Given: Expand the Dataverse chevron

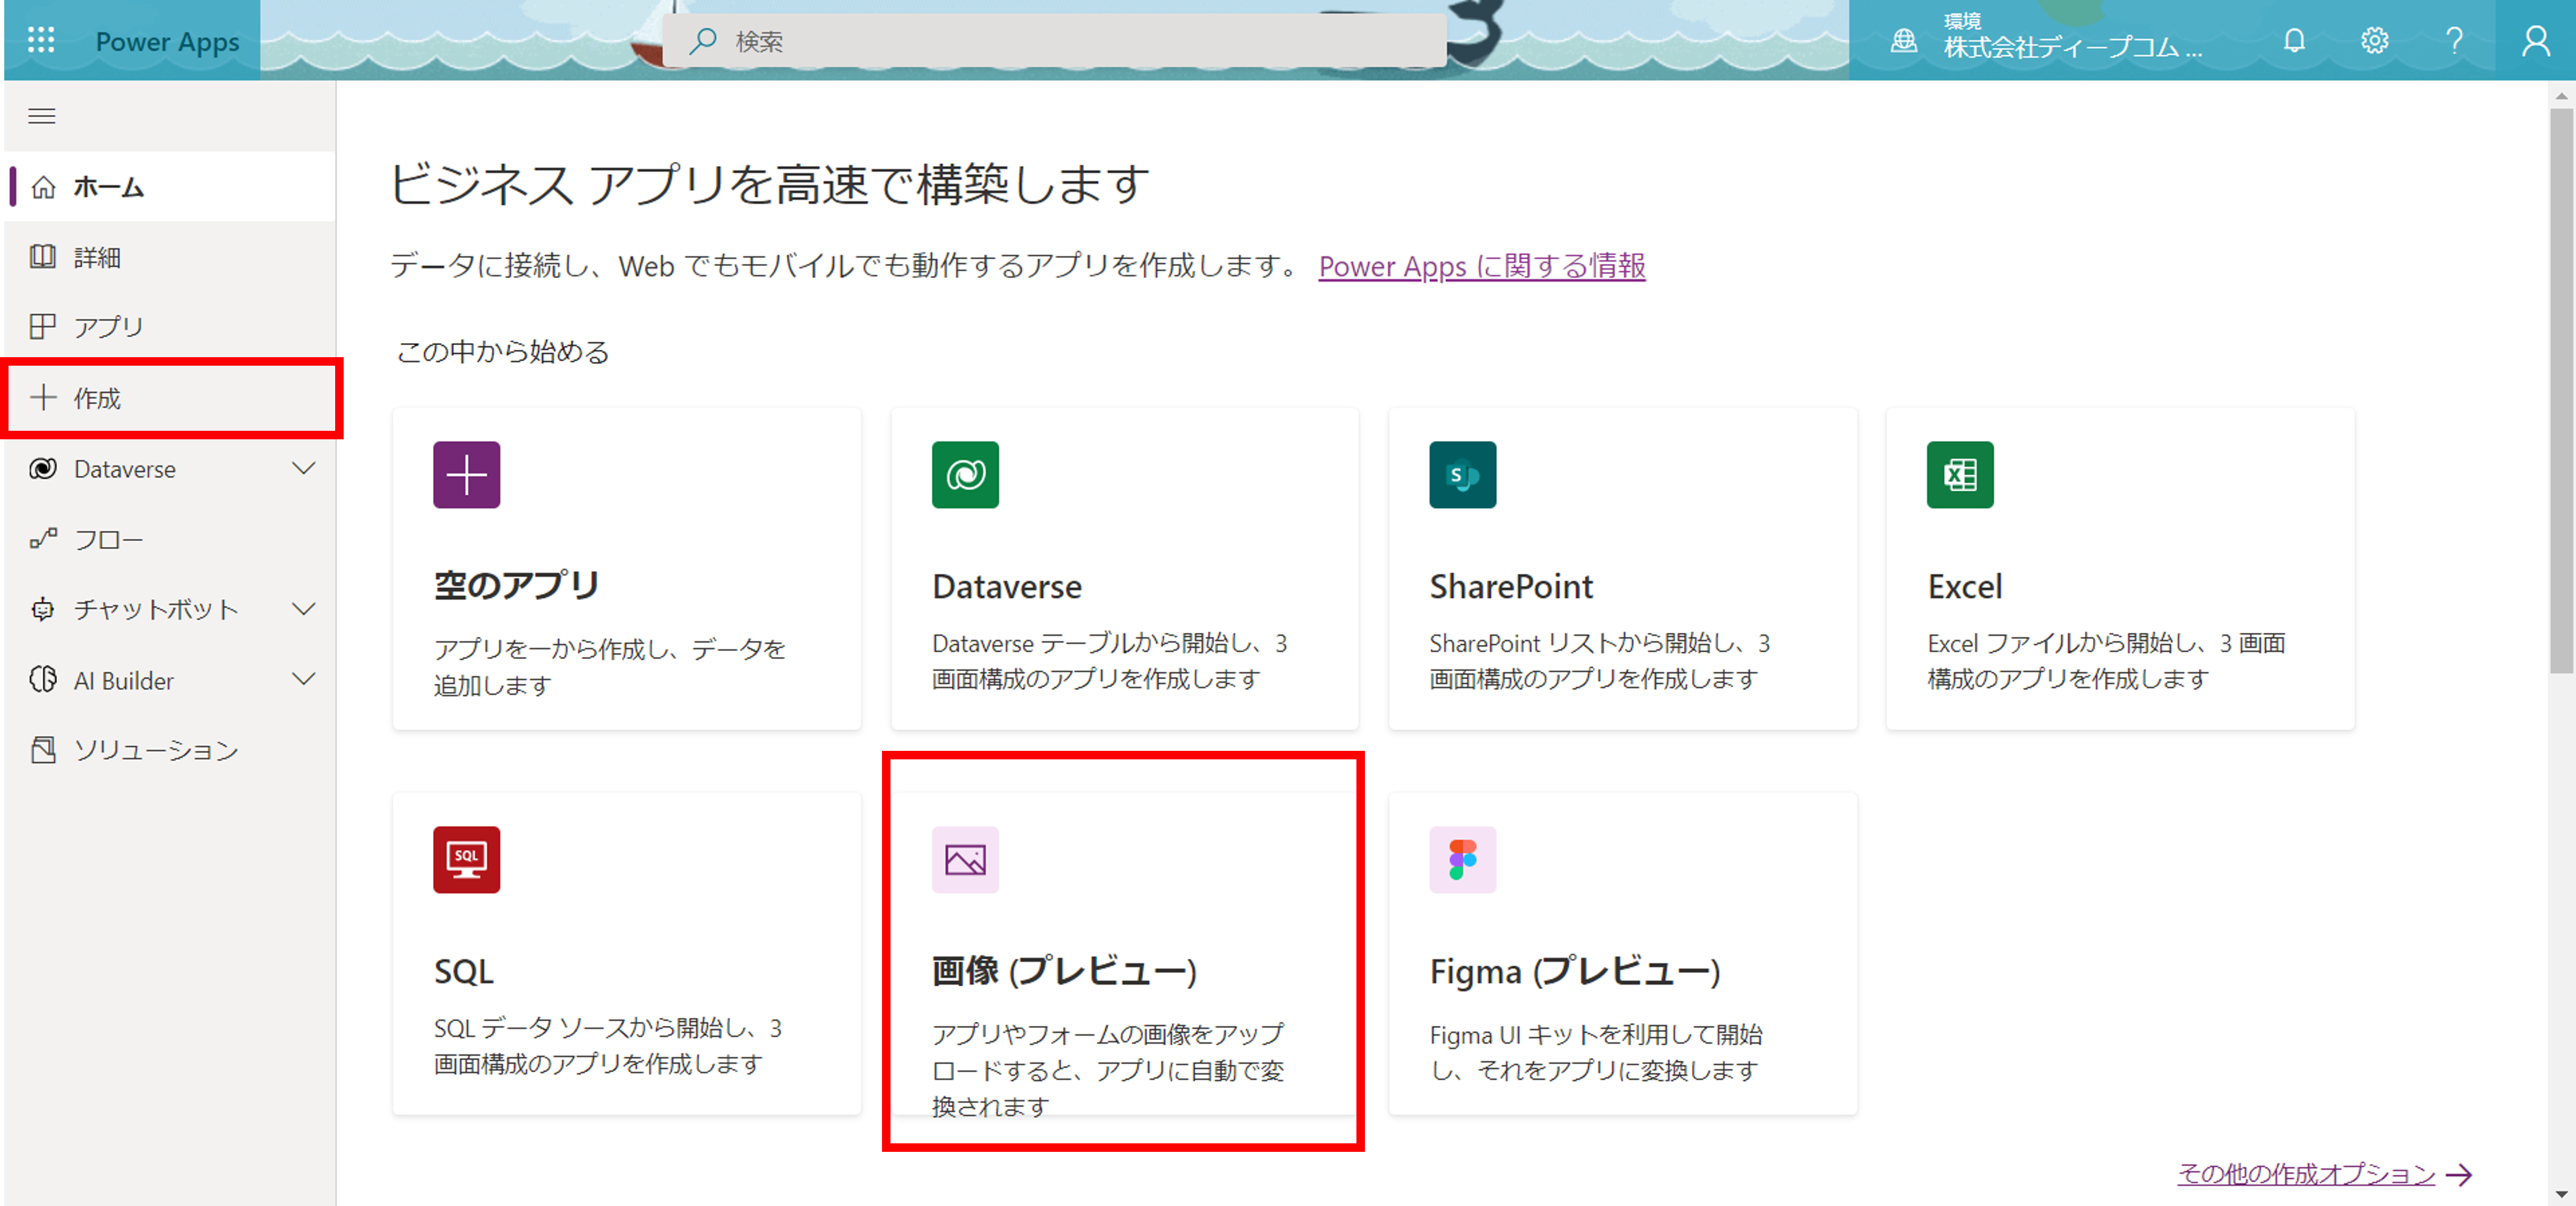Looking at the screenshot, I should (x=304, y=468).
